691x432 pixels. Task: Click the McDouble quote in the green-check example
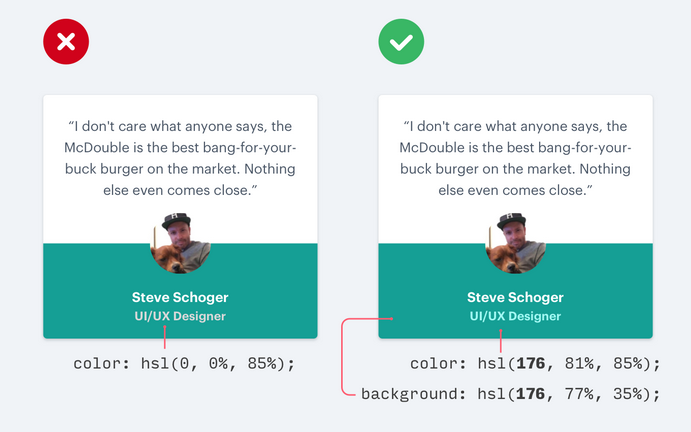pyautogui.click(x=516, y=158)
